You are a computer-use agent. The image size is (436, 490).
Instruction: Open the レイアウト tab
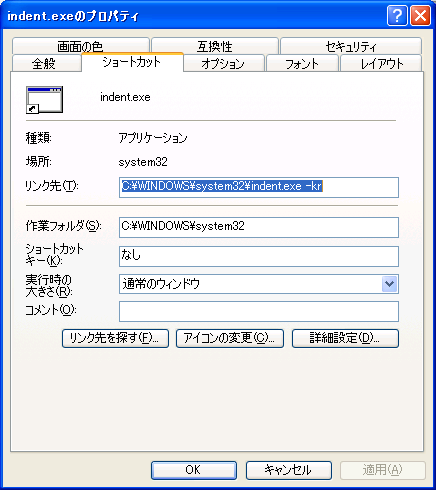coord(381,63)
